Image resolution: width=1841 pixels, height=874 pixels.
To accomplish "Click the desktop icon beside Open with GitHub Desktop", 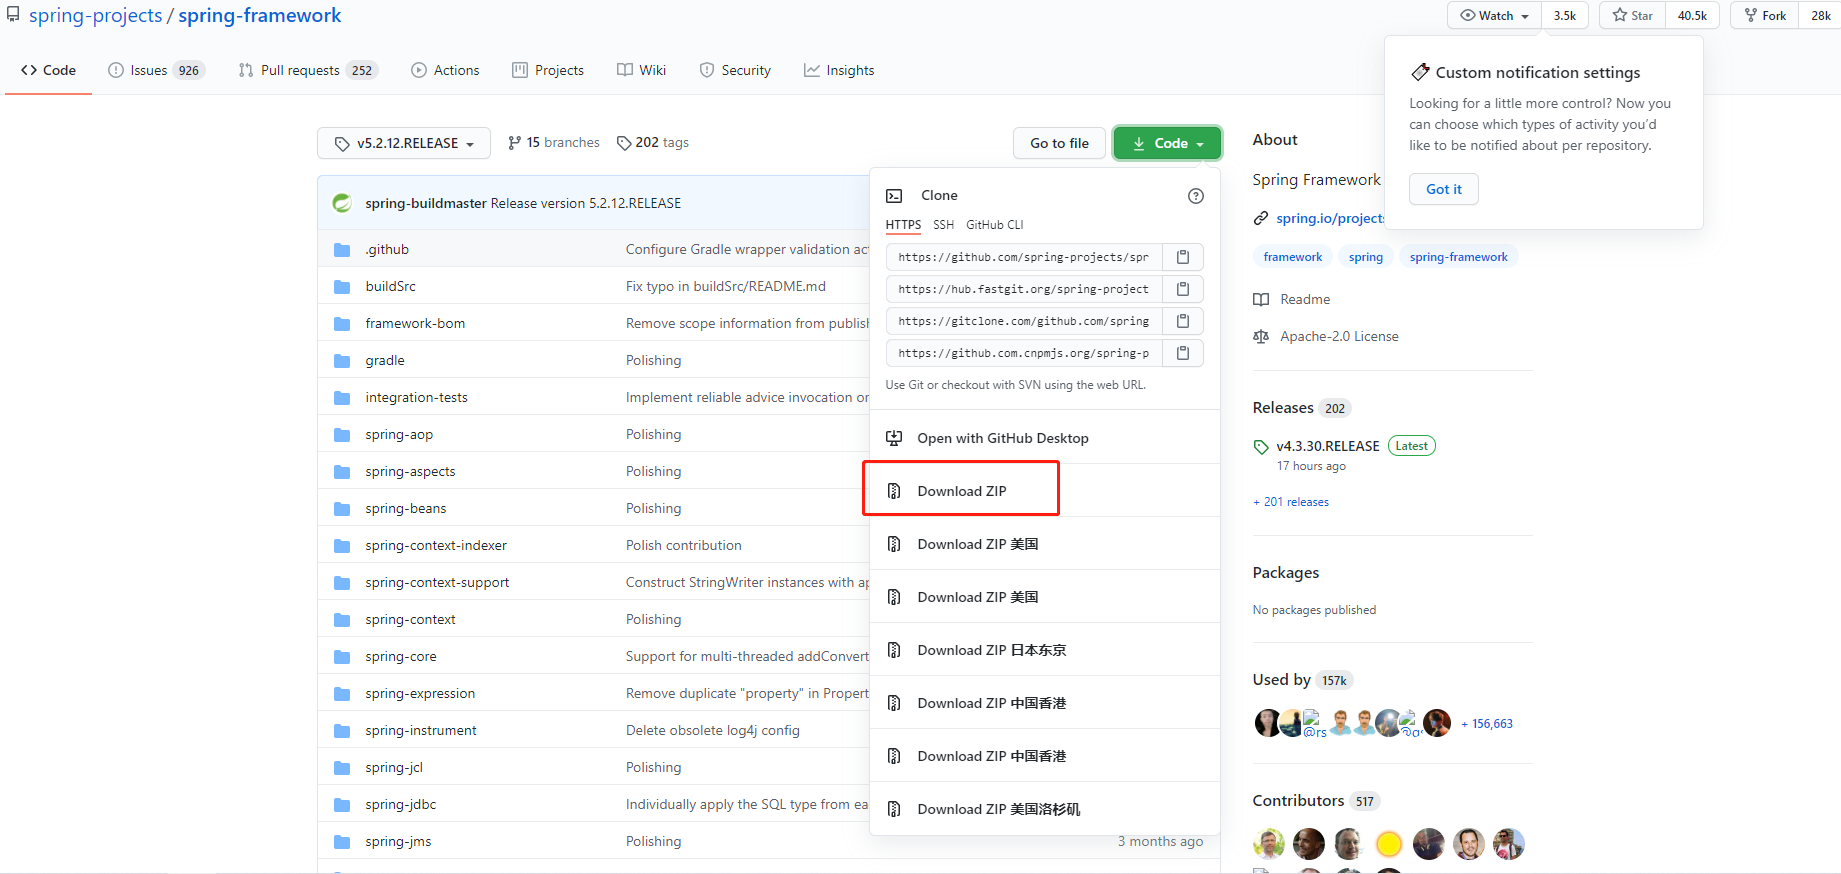I will (894, 438).
